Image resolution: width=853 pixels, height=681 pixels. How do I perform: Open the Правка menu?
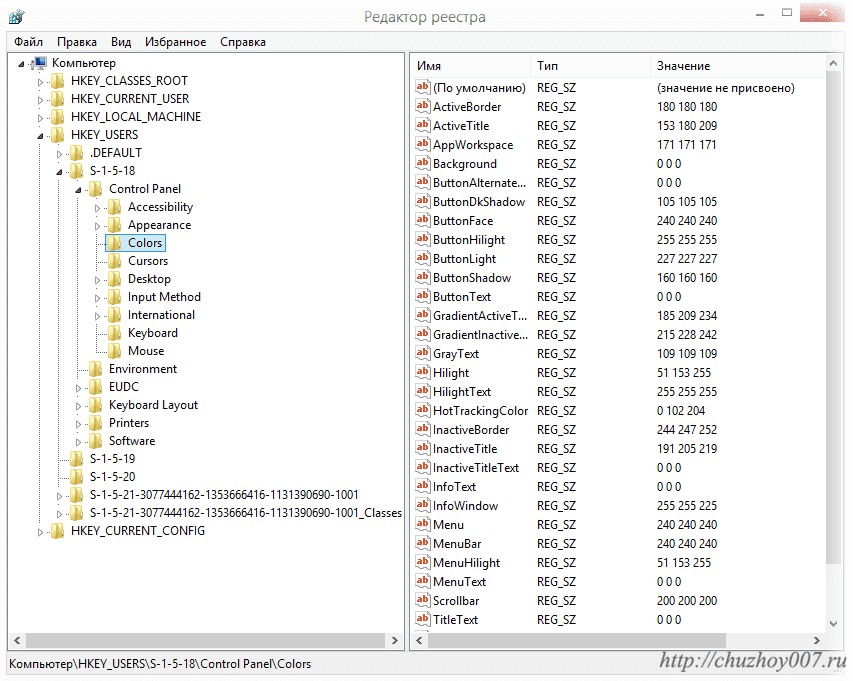point(77,42)
